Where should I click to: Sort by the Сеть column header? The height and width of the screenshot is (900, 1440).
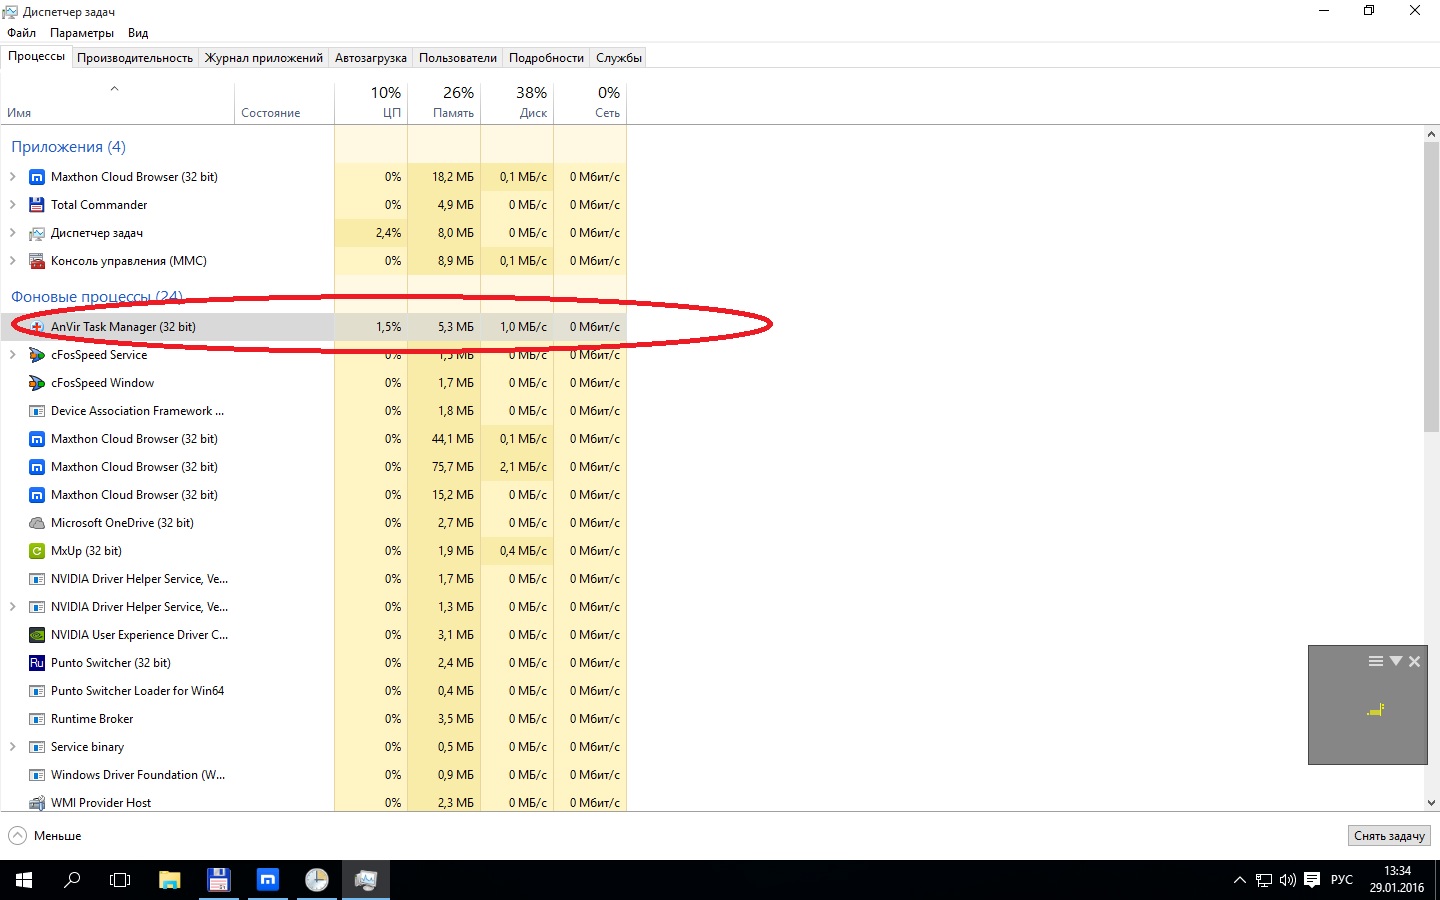(590, 102)
